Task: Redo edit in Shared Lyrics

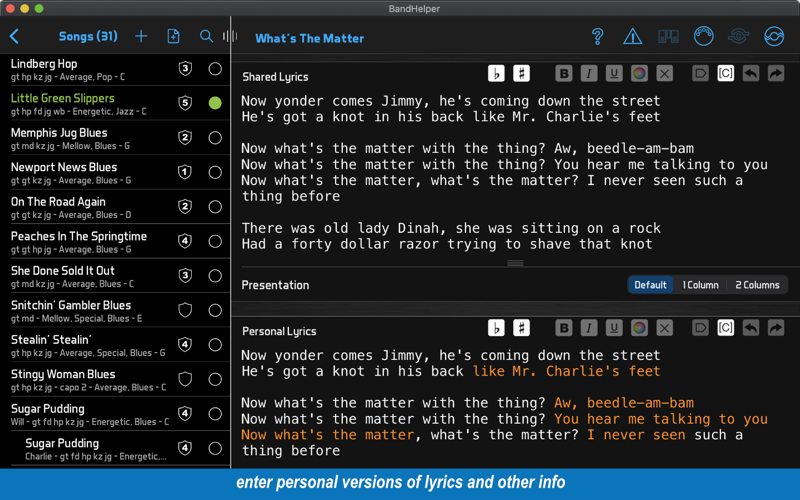Action: [x=776, y=73]
